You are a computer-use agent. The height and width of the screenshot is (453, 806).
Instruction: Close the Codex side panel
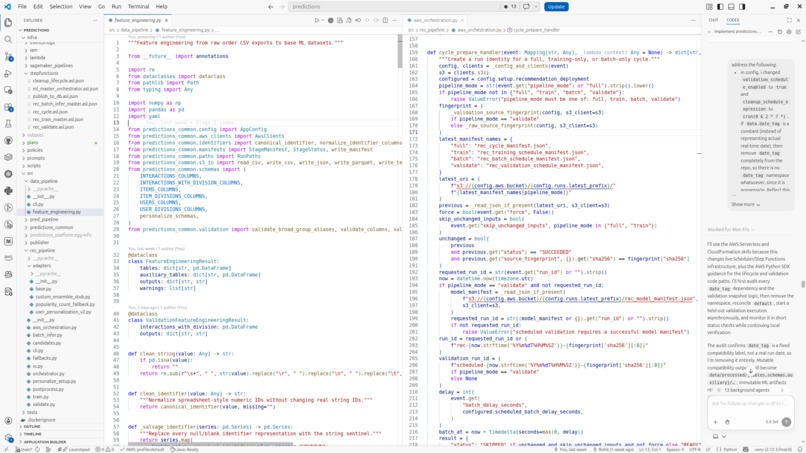pyautogui.click(x=798, y=20)
